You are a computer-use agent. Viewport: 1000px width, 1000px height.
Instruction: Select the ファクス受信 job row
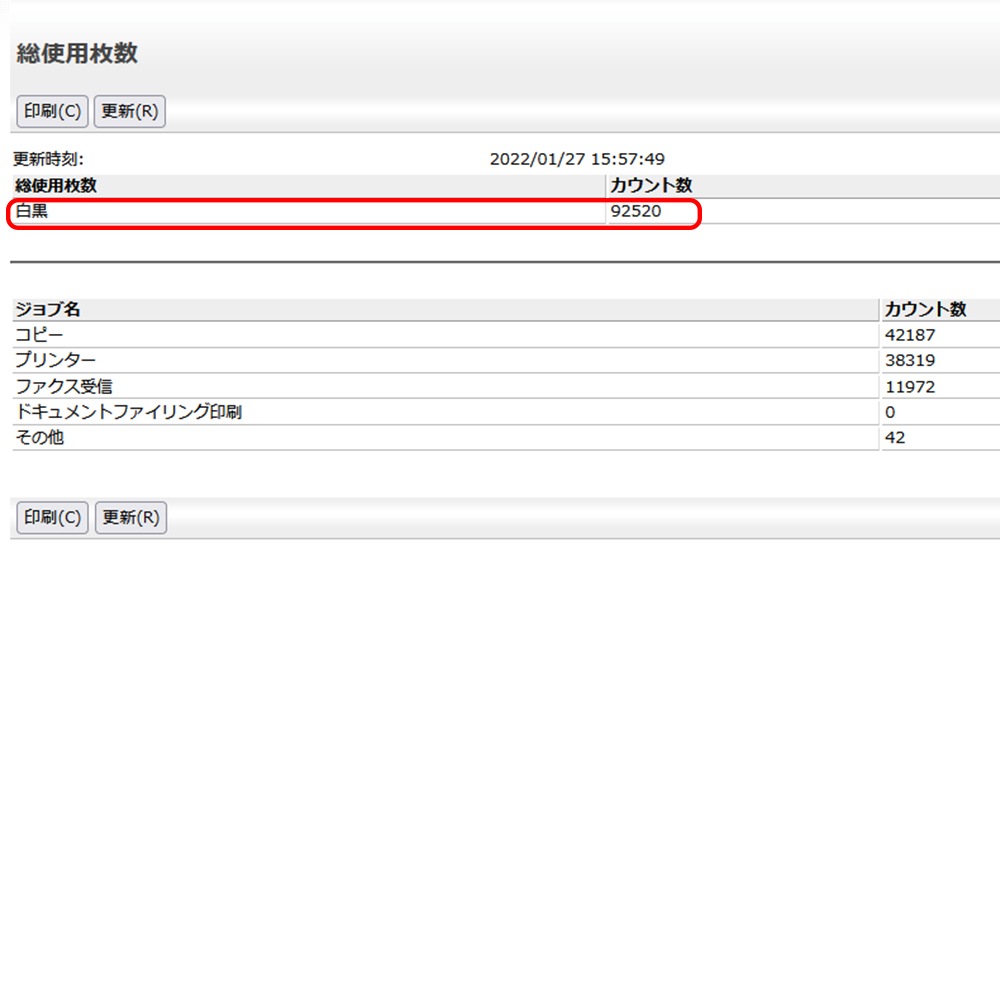coord(62,386)
